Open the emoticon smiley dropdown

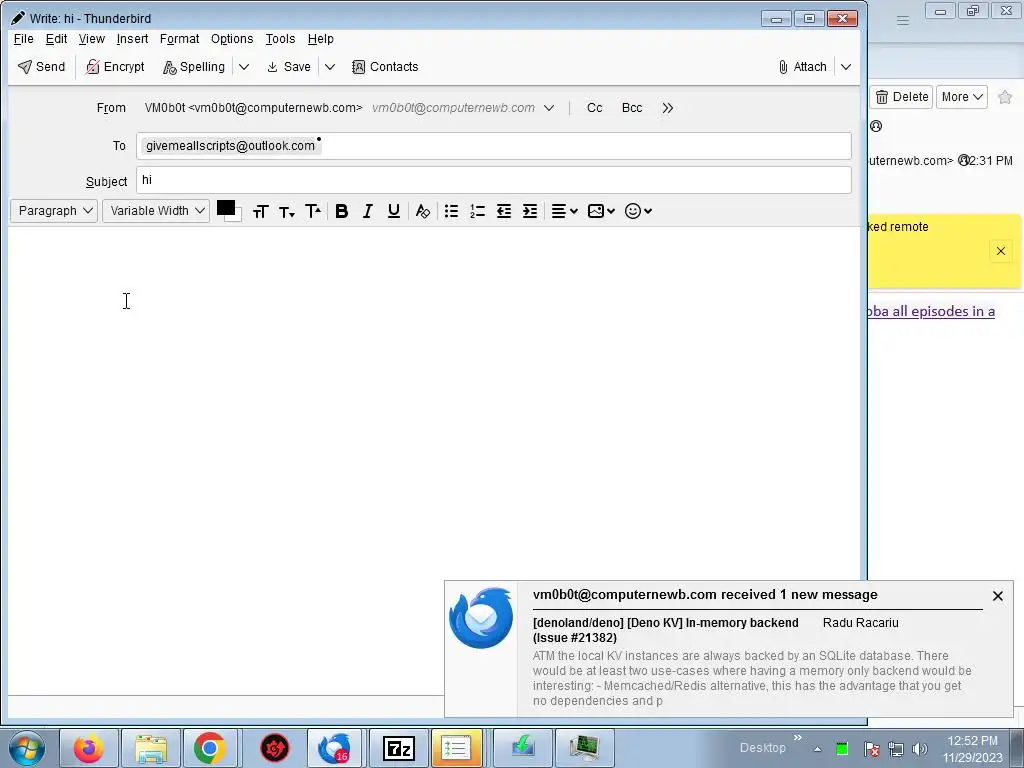coord(638,211)
